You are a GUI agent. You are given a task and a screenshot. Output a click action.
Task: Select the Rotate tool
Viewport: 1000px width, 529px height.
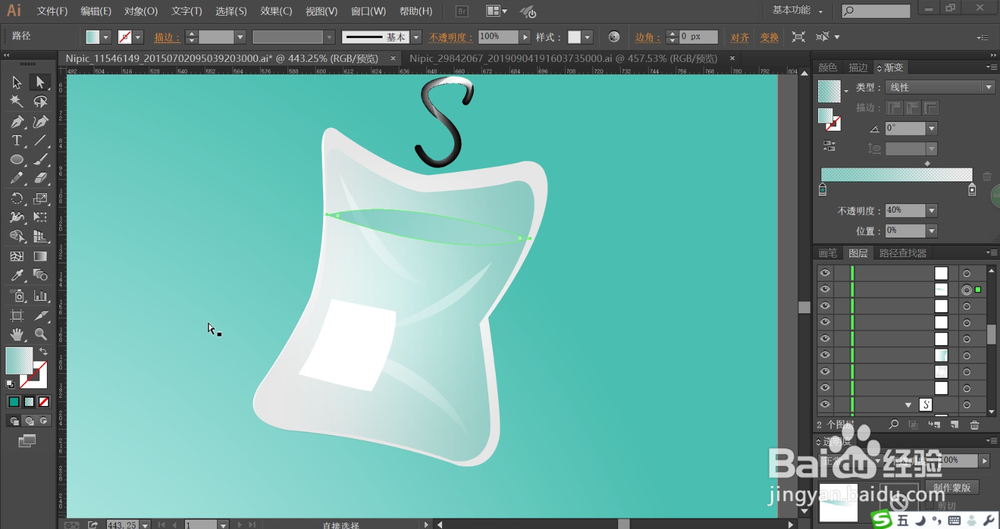pos(17,198)
